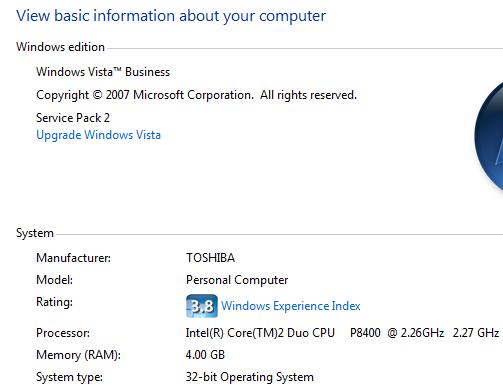The image size is (503, 392).
Task: Open the Windows Experience Index link
Action: pyautogui.click(x=291, y=306)
